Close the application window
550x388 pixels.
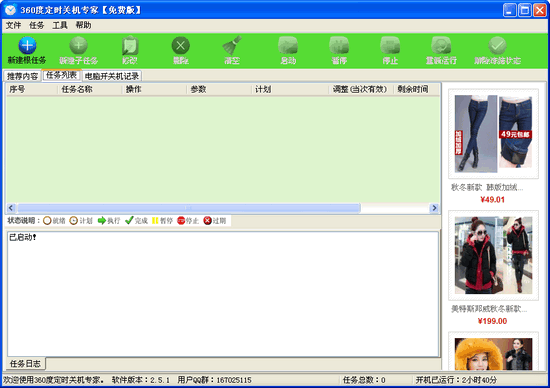coord(539,10)
